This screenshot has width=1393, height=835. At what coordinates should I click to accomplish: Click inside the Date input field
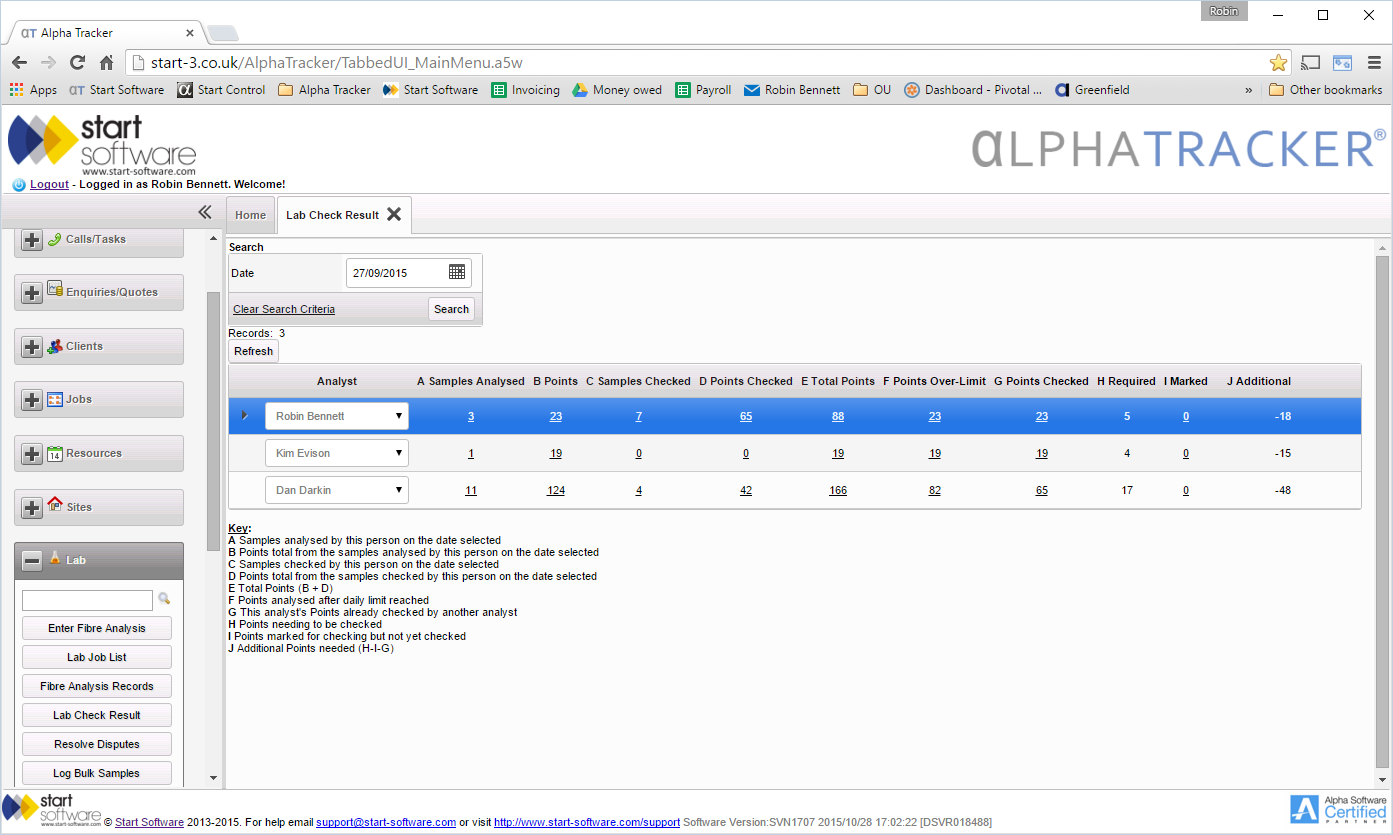[x=395, y=271]
